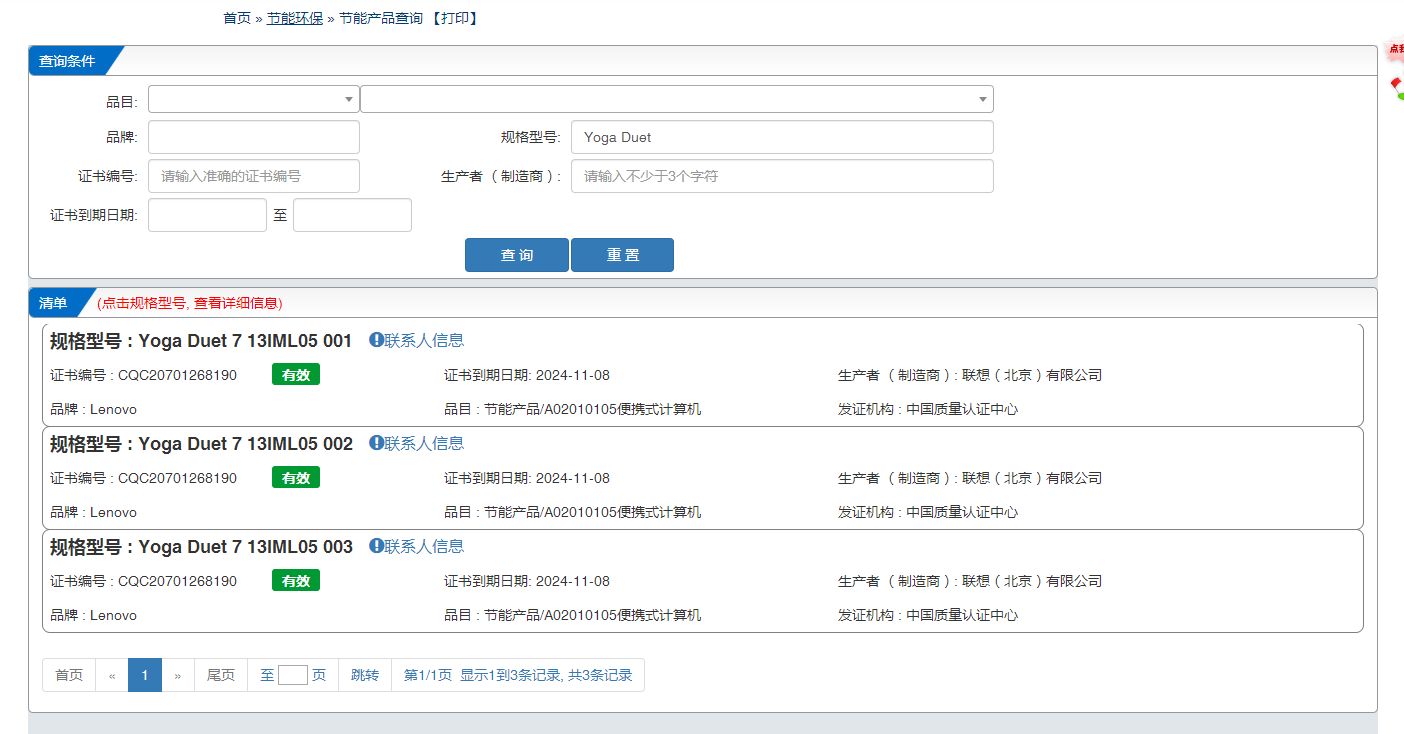This screenshot has width=1404, height=734.
Task: Click the 查询 search button
Action: pyautogui.click(x=517, y=255)
